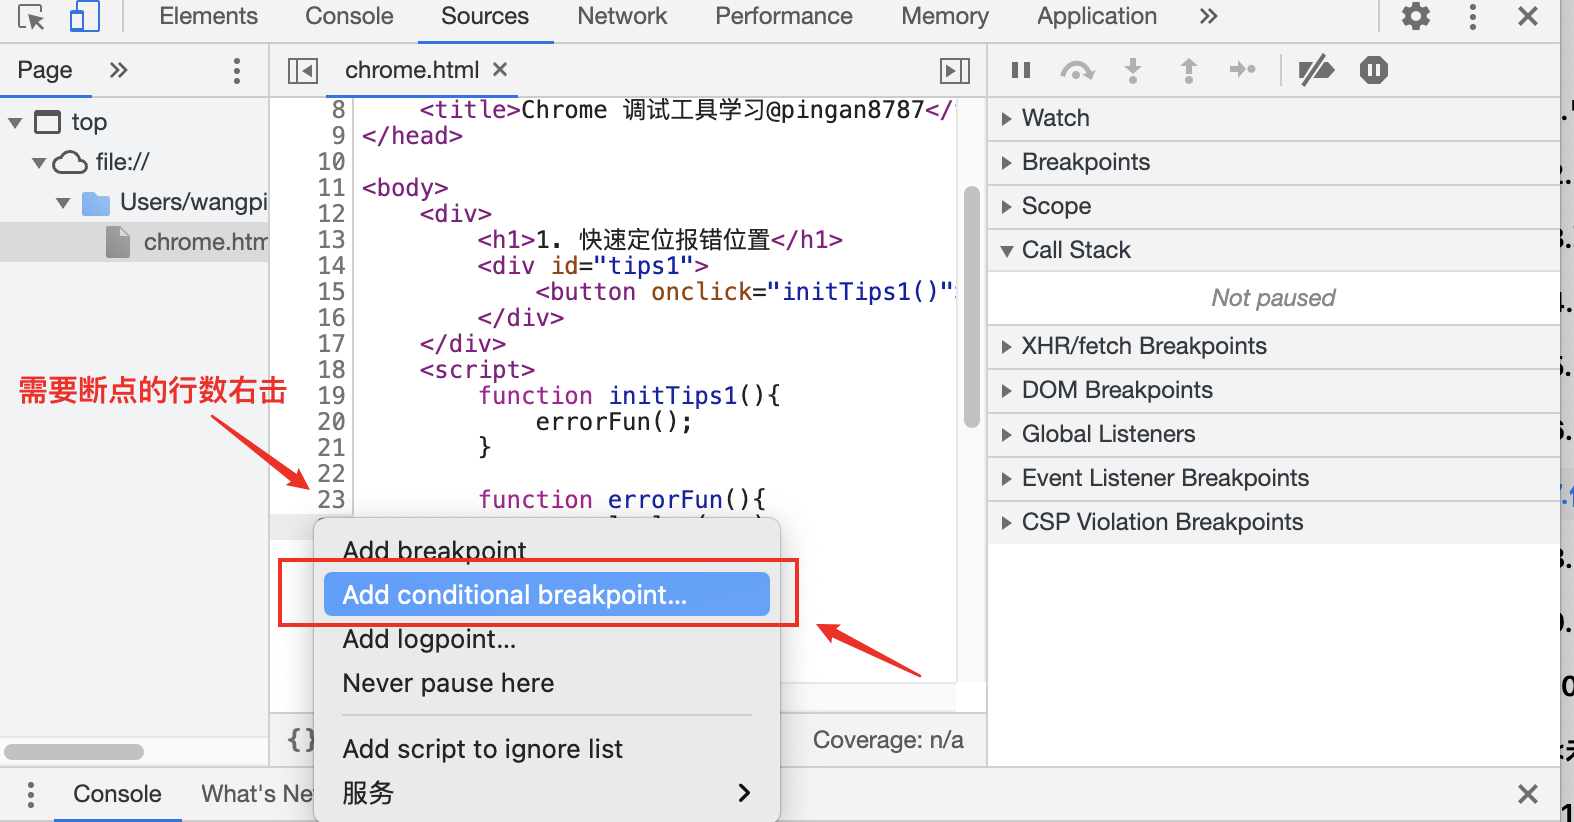Choose Add script to ignore list

[546, 749]
